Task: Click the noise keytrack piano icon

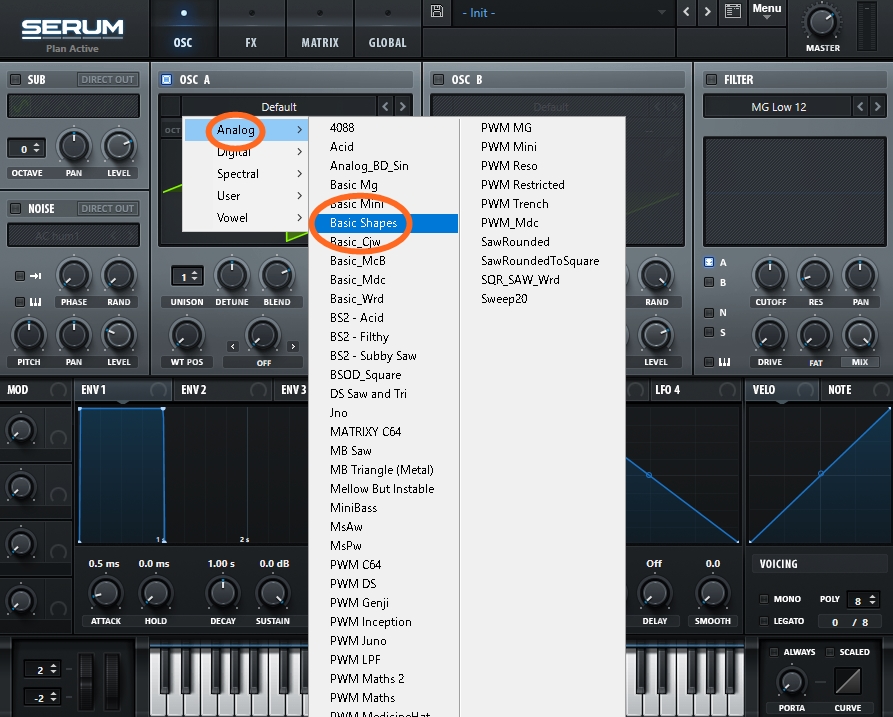Action: (x=20, y=302)
